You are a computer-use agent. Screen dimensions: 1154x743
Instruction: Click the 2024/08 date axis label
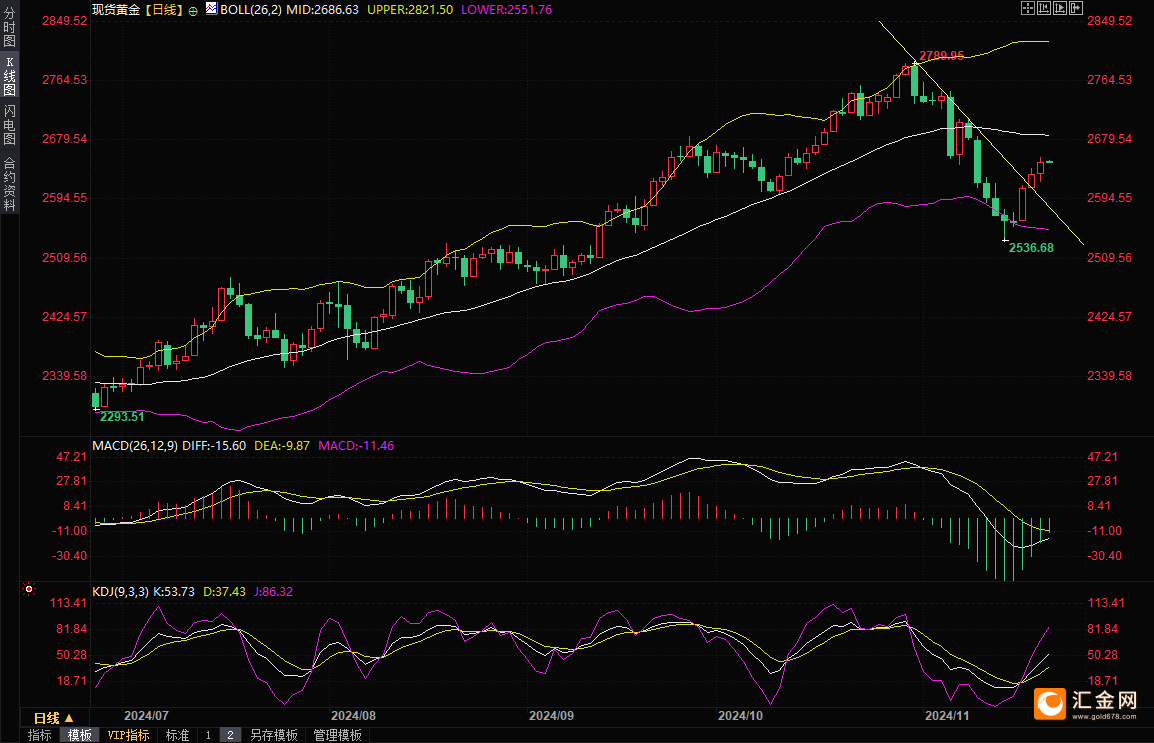click(x=353, y=715)
